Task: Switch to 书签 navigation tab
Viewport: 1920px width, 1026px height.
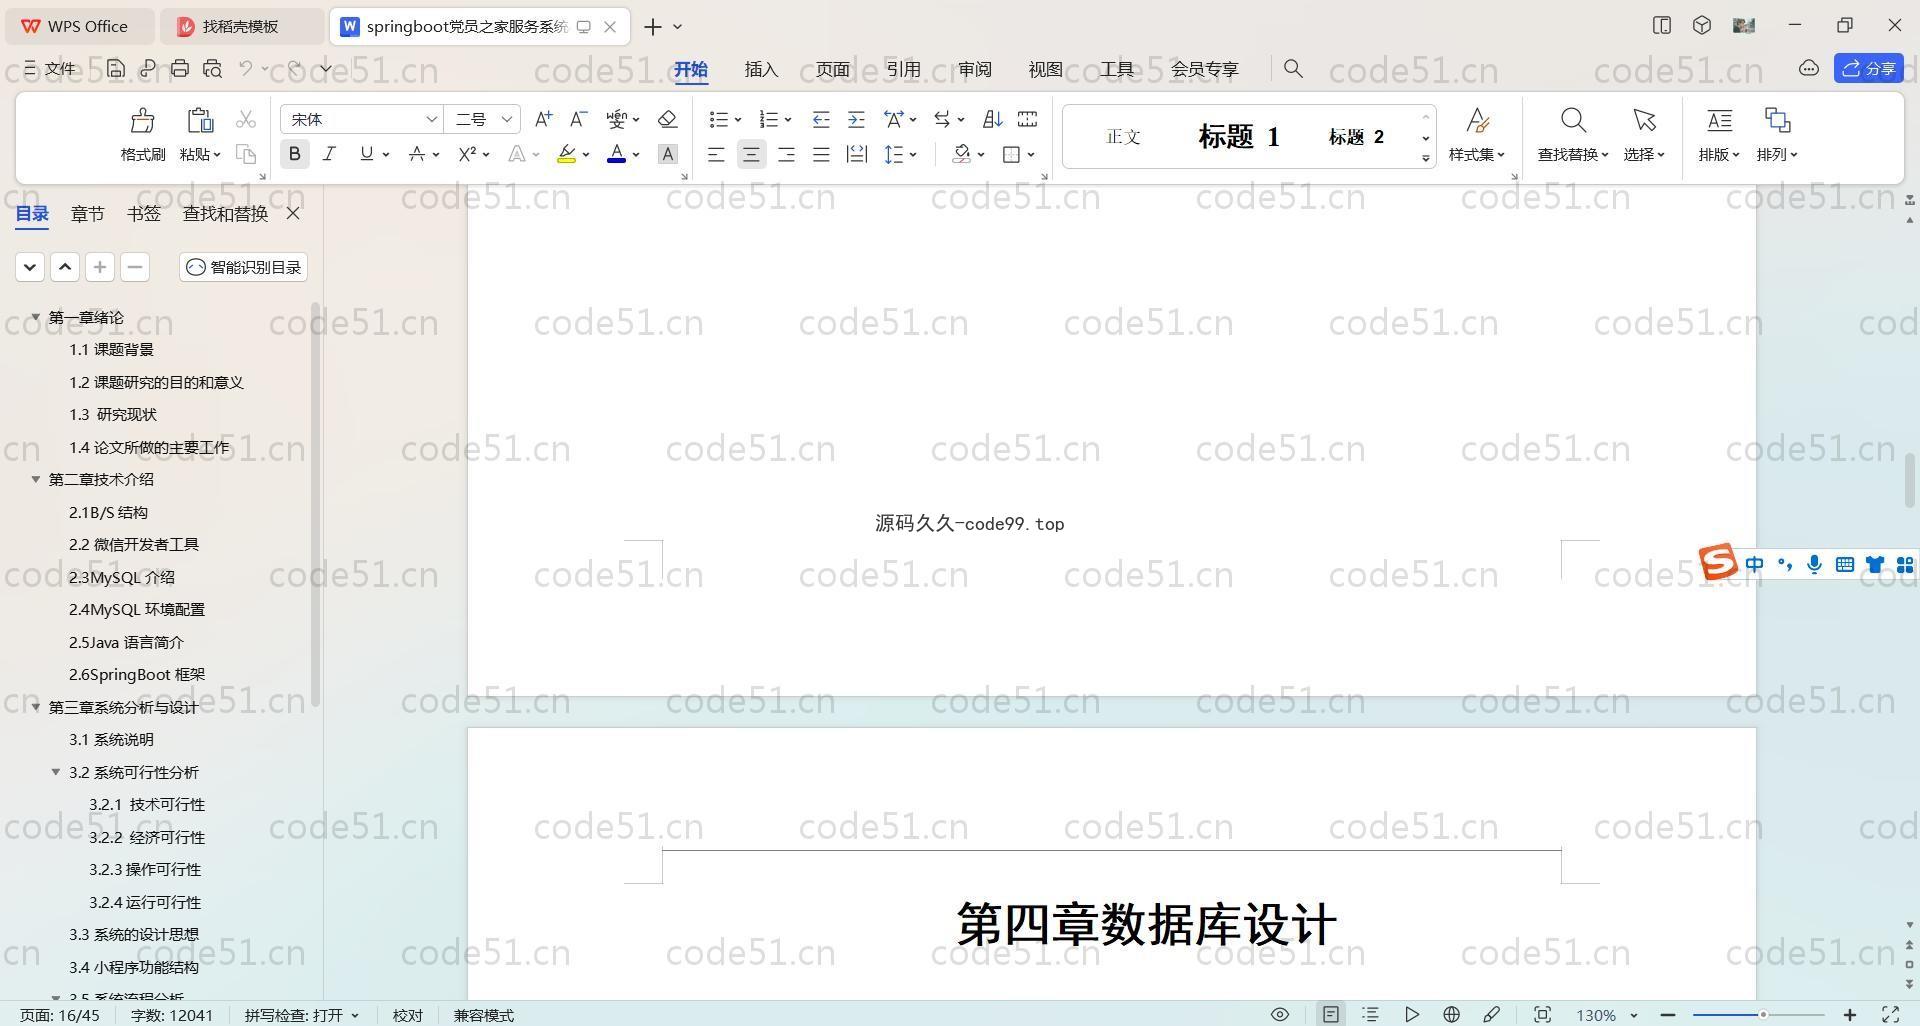Action: [x=143, y=213]
